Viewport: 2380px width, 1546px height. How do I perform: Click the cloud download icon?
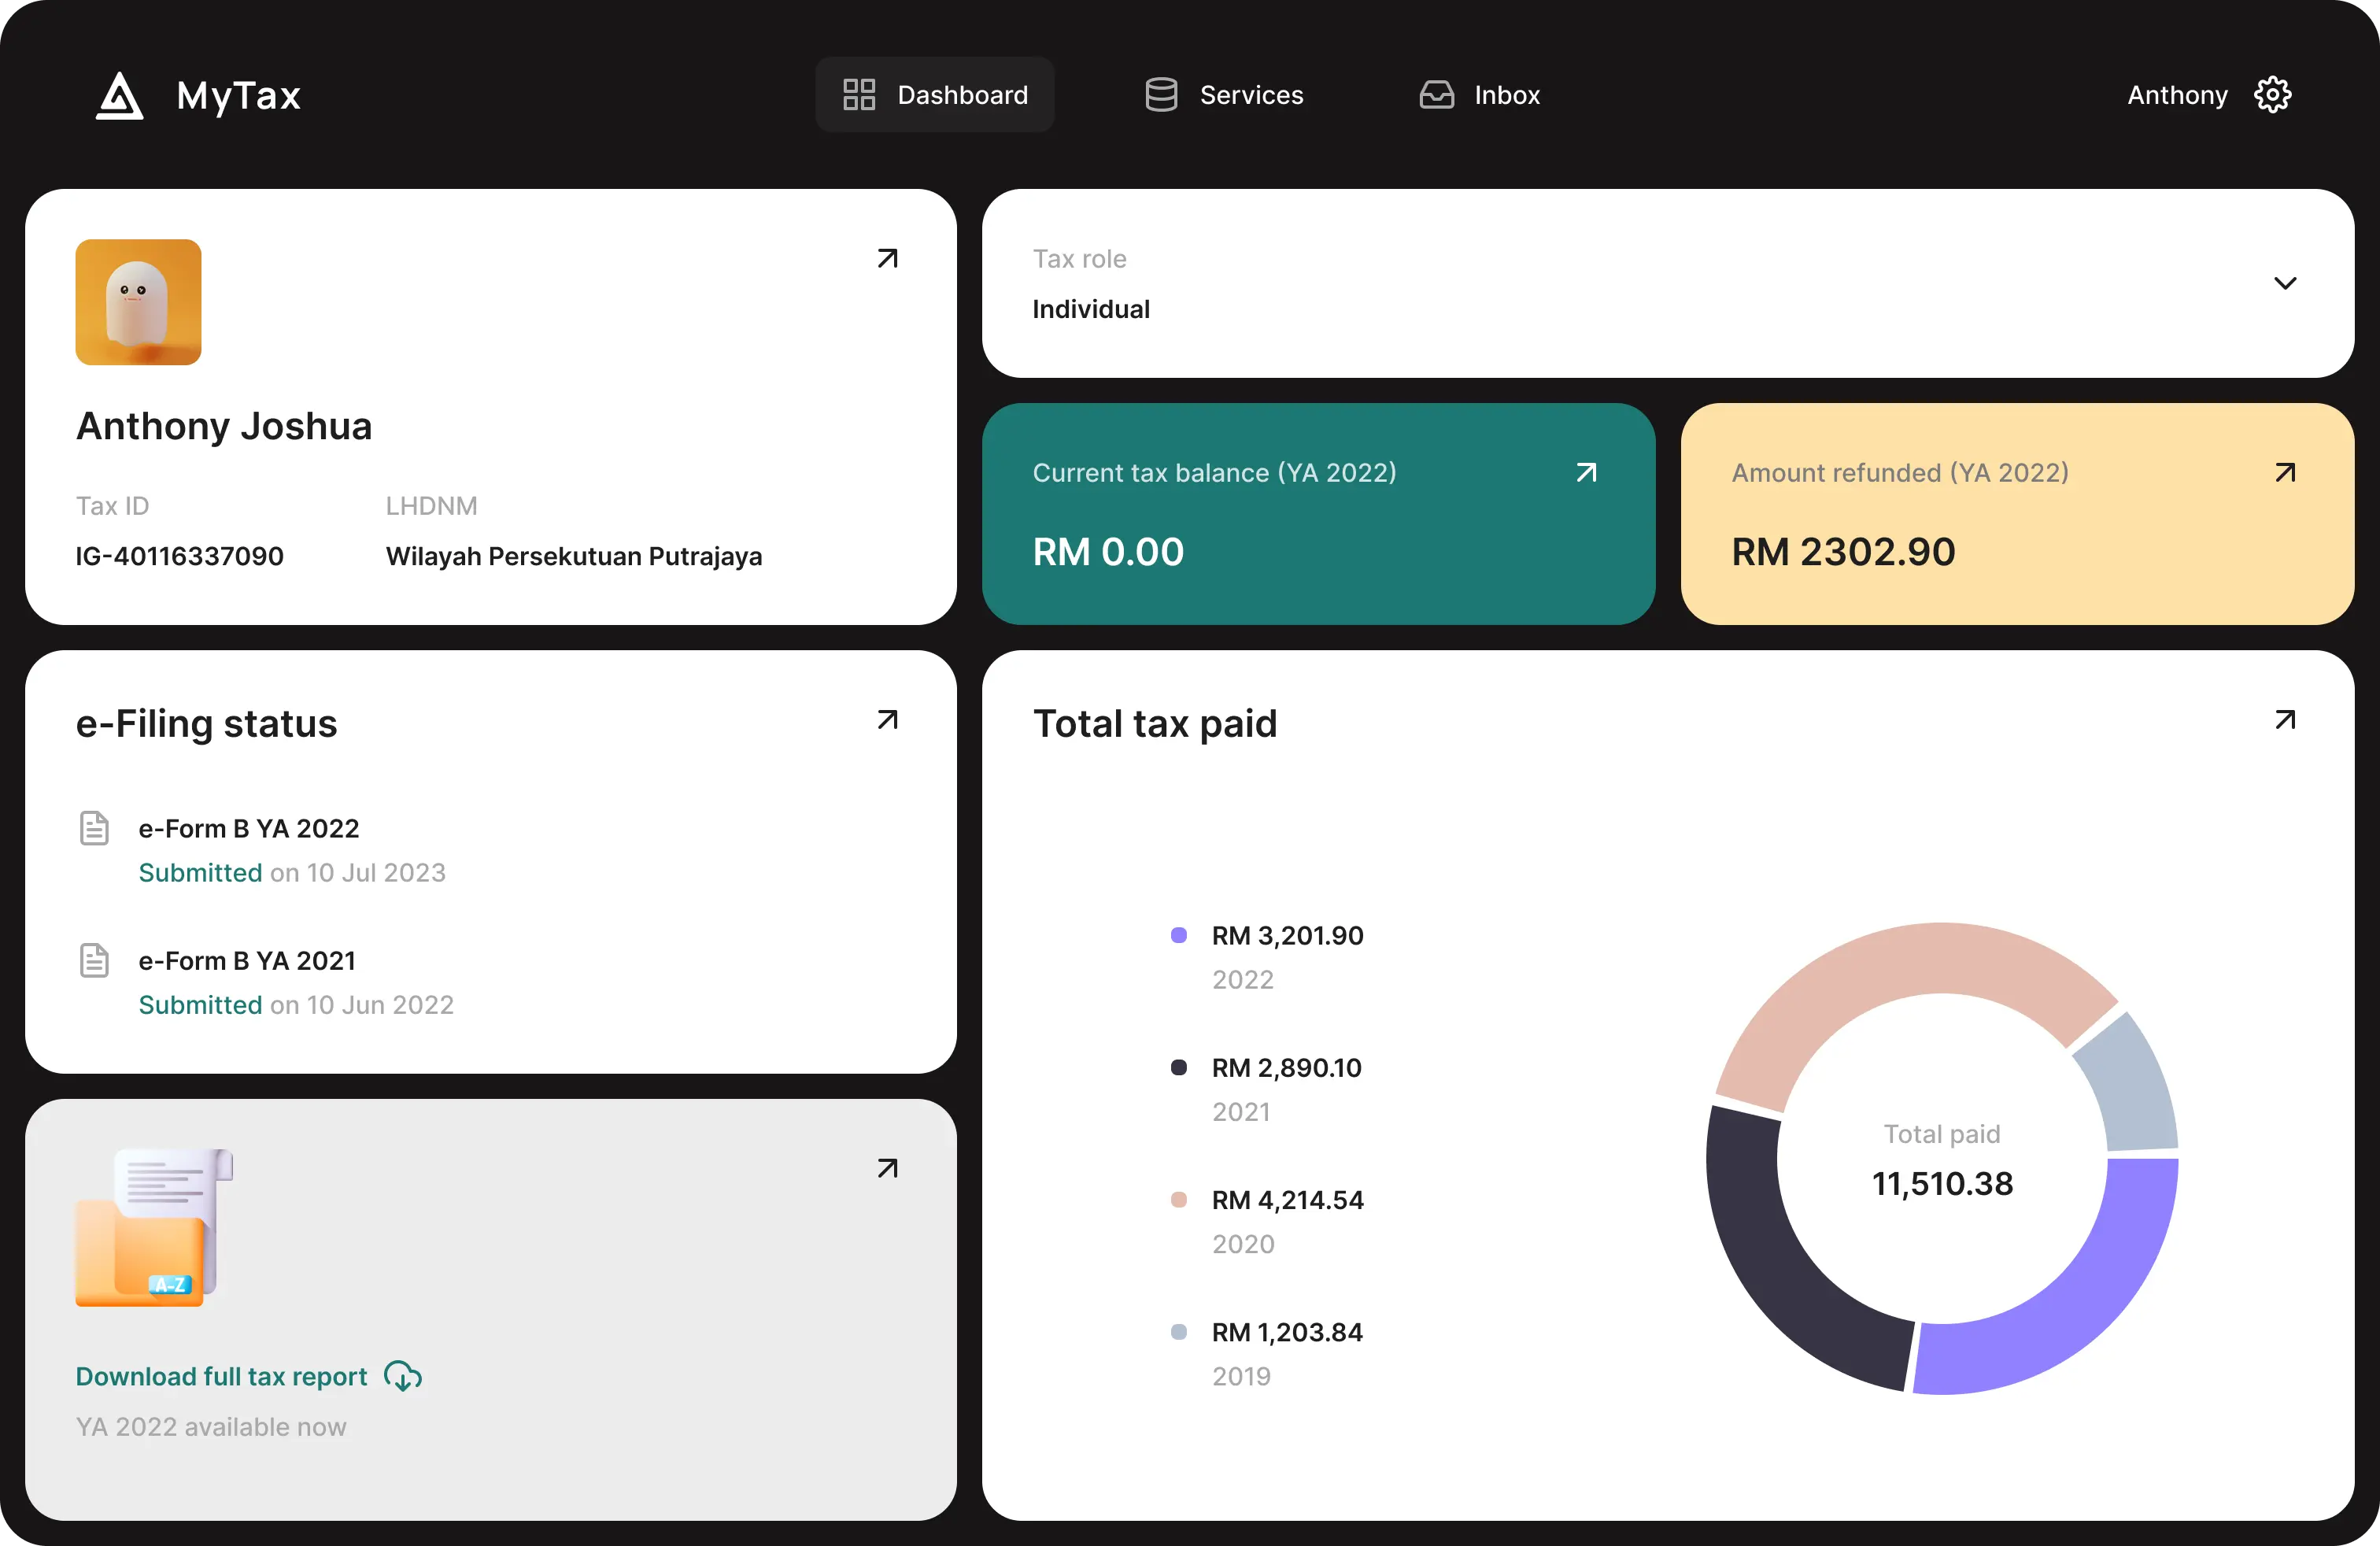403,1376
